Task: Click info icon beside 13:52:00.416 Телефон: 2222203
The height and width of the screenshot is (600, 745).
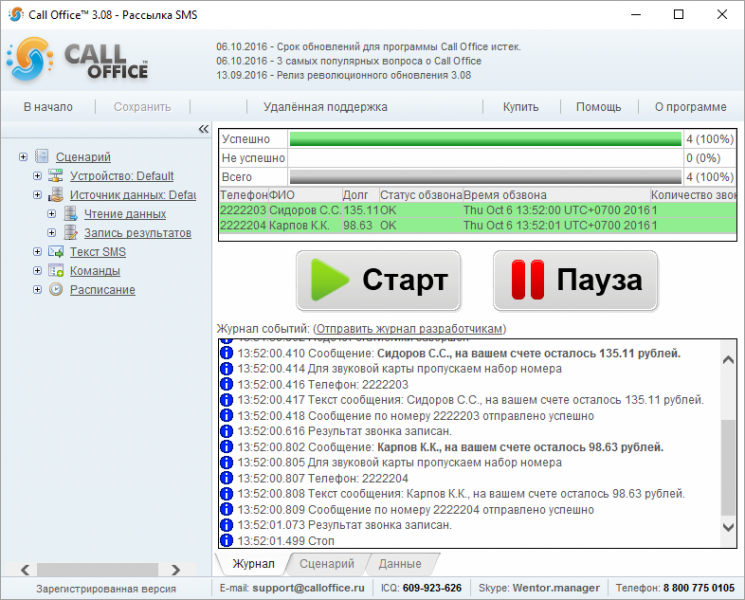Action: (x=227, y=384)
